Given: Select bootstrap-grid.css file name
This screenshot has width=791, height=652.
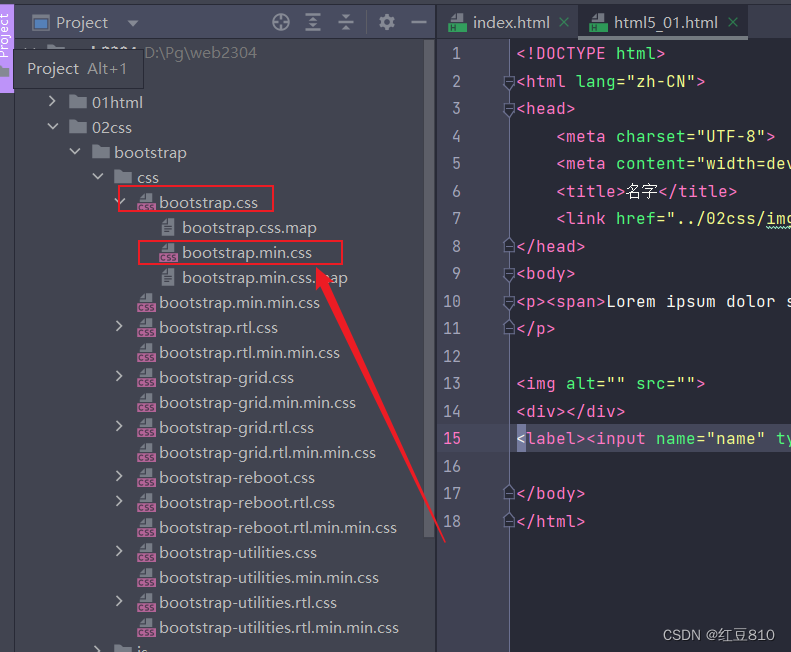Looking at the screenshot, I should click(x=227, y=377).
